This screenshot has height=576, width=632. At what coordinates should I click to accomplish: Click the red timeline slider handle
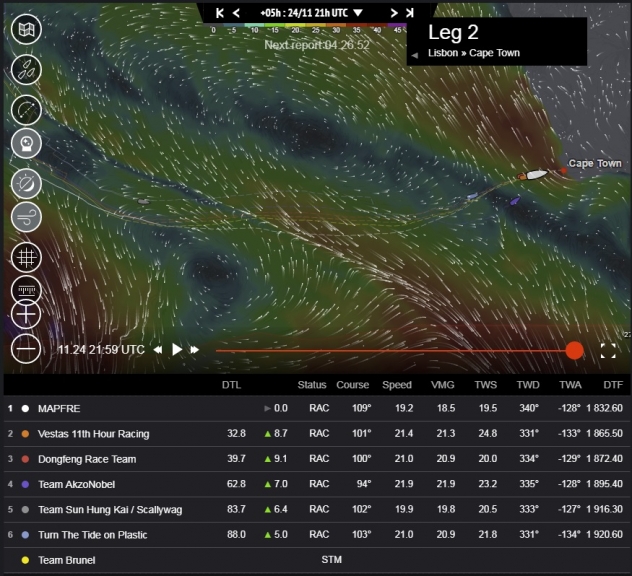[574, 350]
